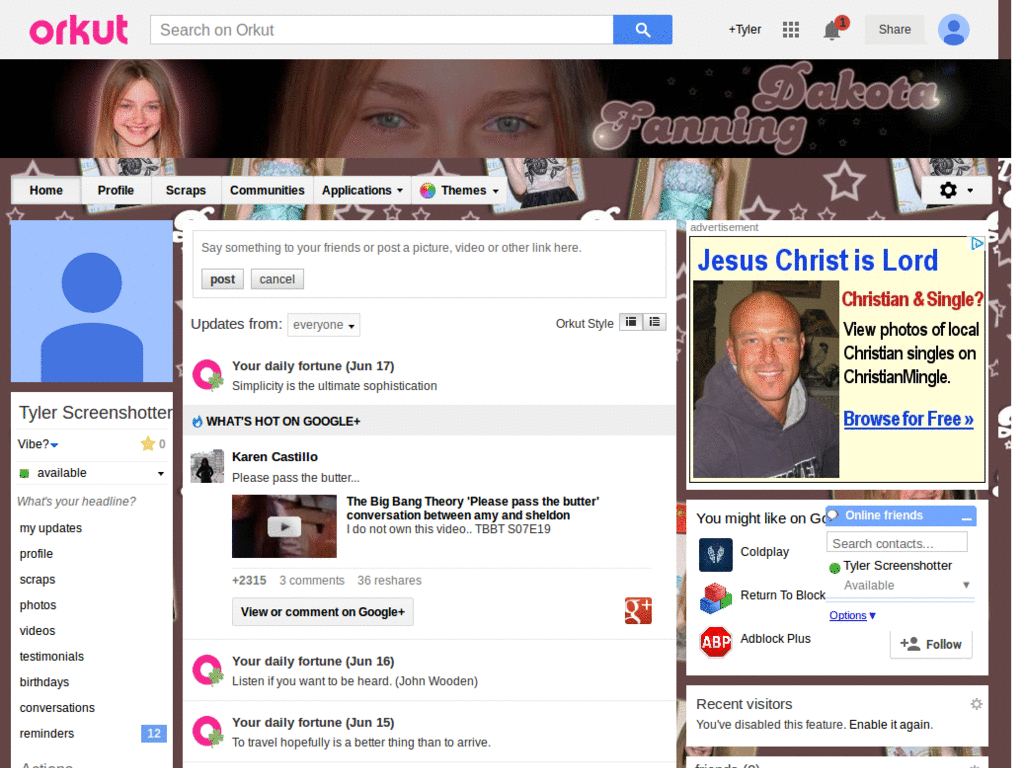
Task: Click the 36 reshares link
Action: point(389,581)
